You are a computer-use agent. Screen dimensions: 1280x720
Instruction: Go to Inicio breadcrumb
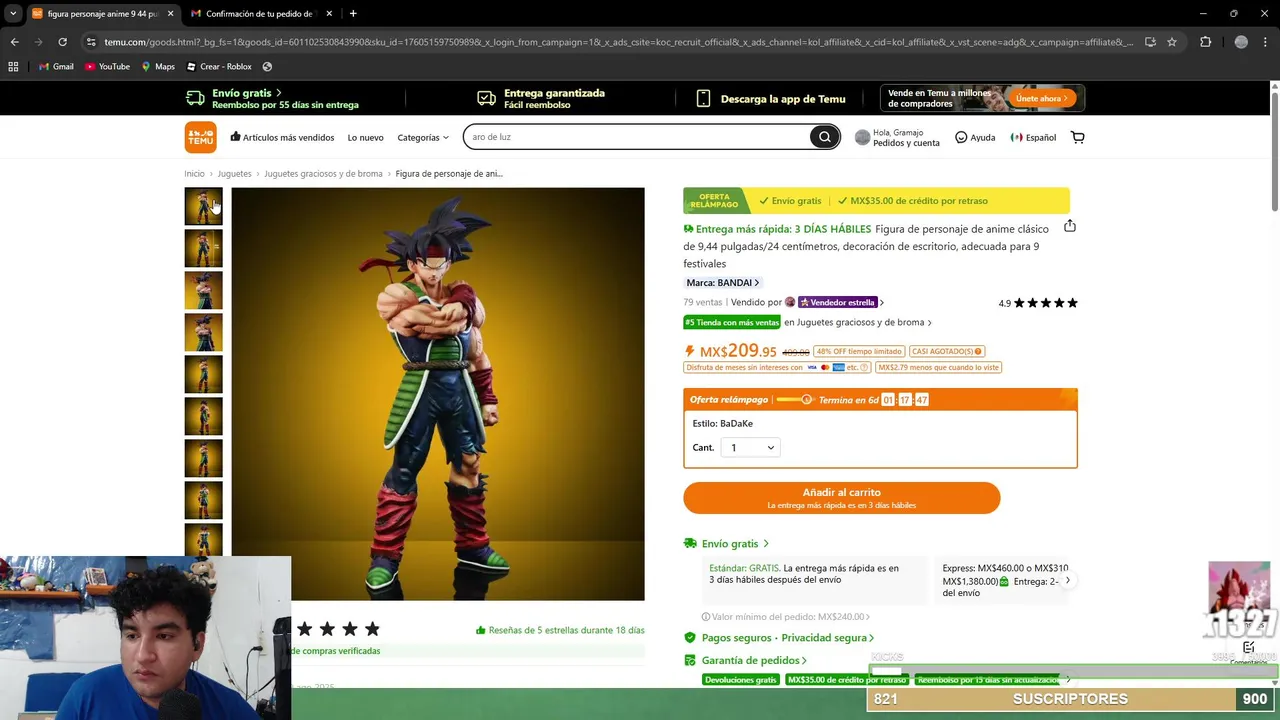coord(194,174)
